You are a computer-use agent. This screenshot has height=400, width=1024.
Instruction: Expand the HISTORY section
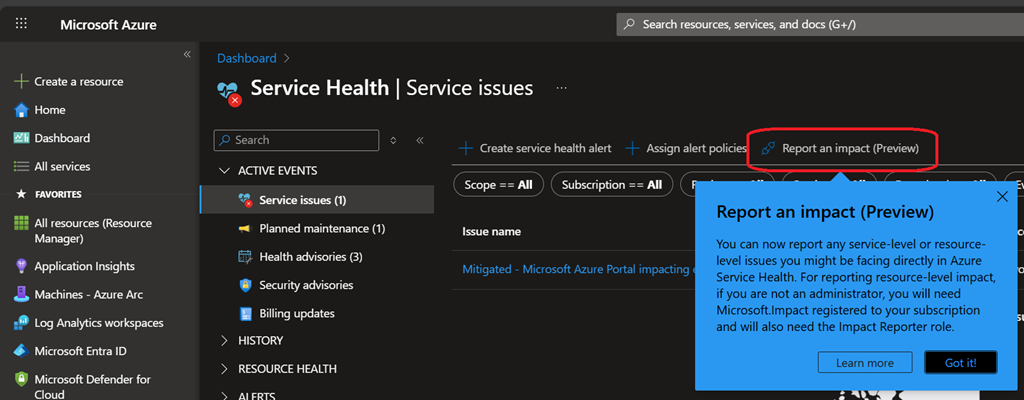point(223,341)
